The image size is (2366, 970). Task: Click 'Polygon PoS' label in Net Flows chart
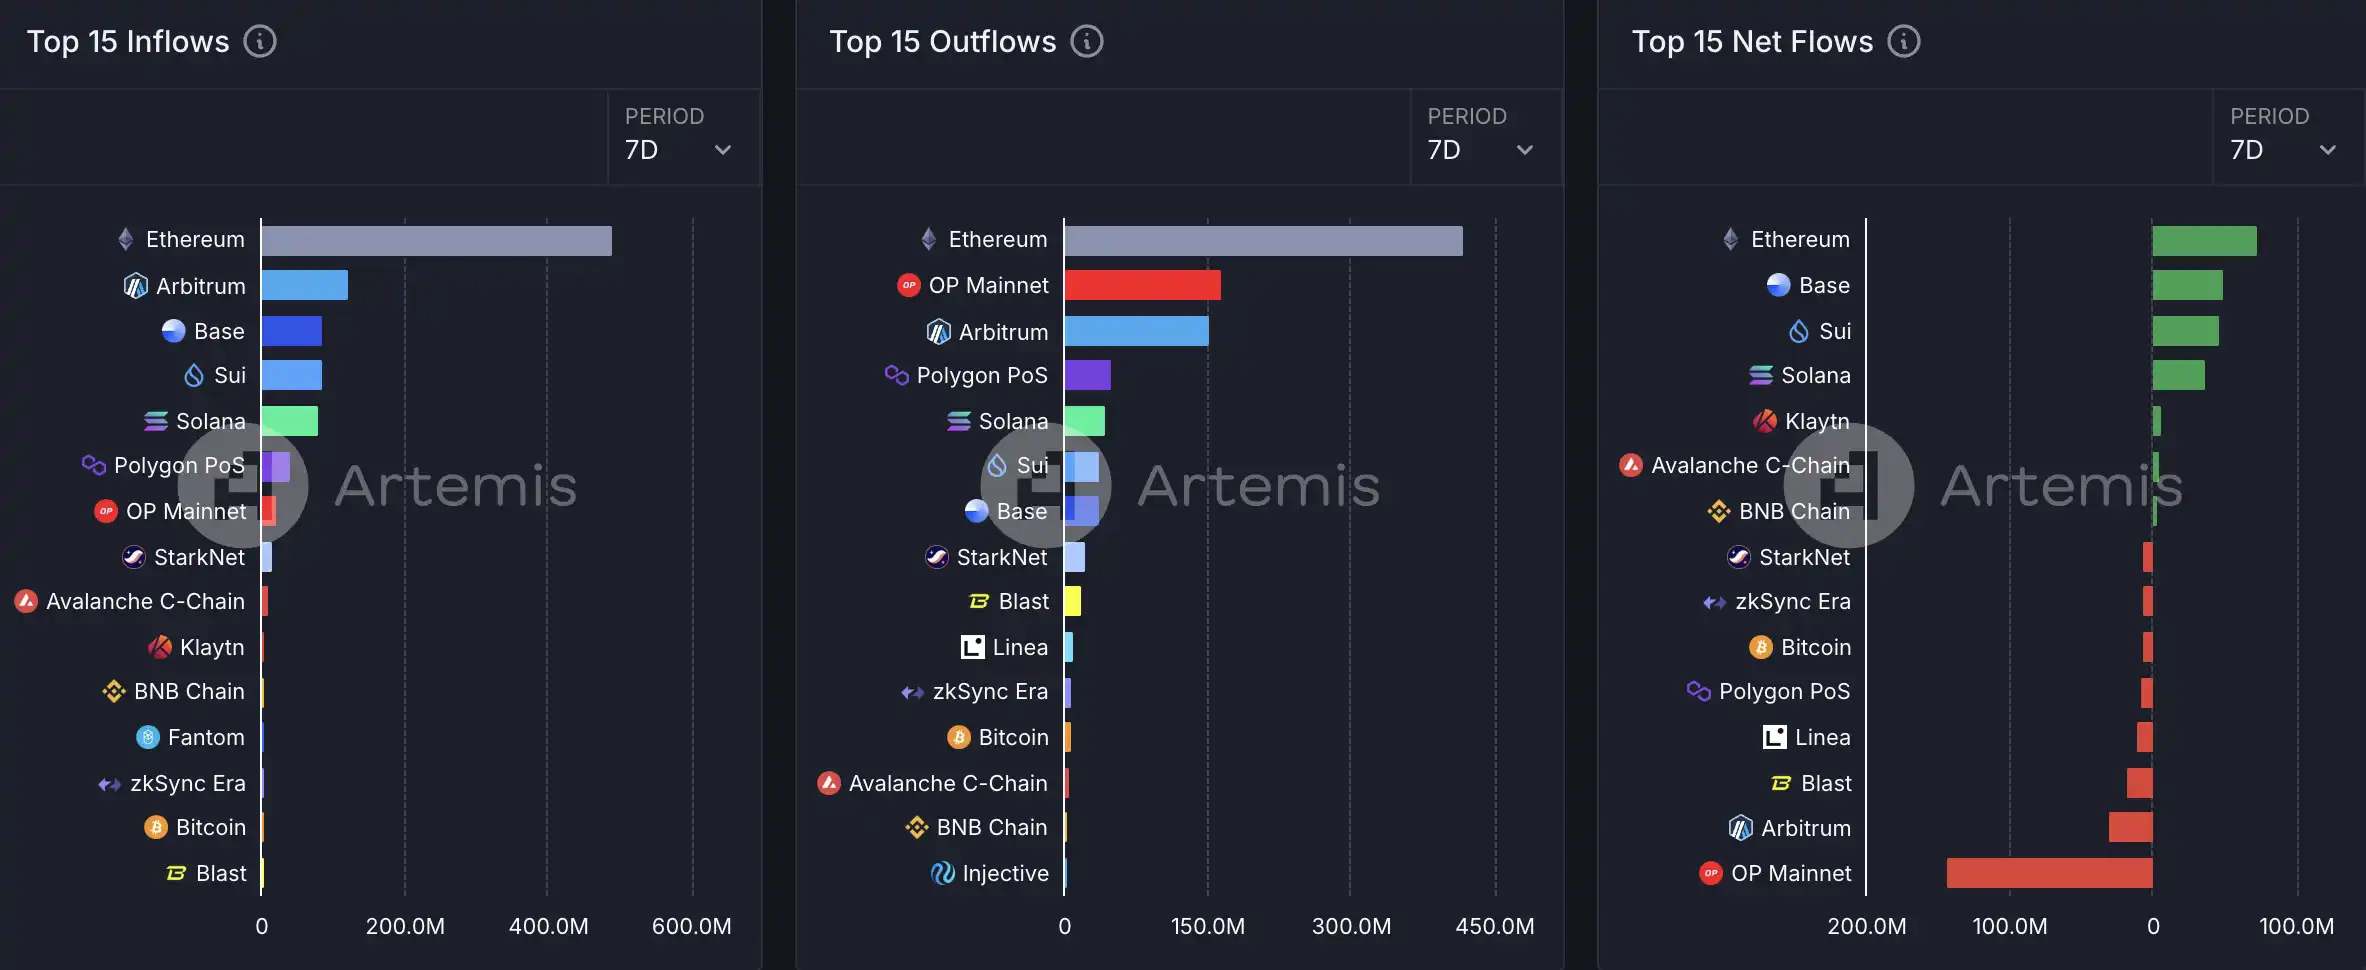point(1784,691)
